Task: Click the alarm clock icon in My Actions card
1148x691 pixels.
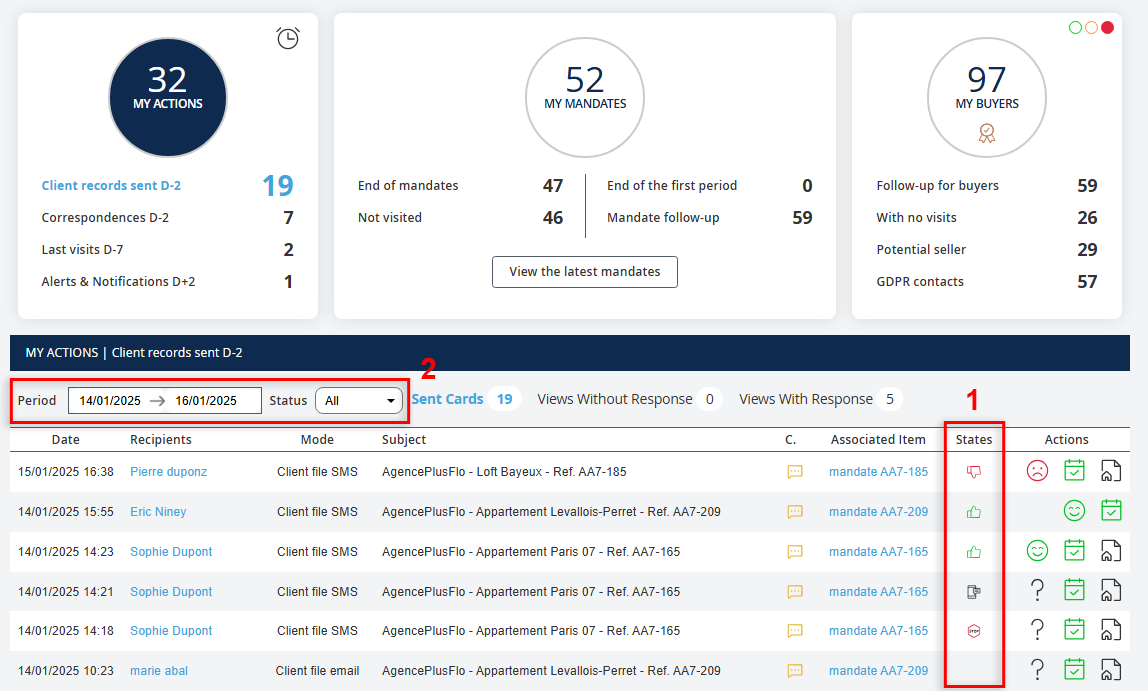Action: (288, 38)
